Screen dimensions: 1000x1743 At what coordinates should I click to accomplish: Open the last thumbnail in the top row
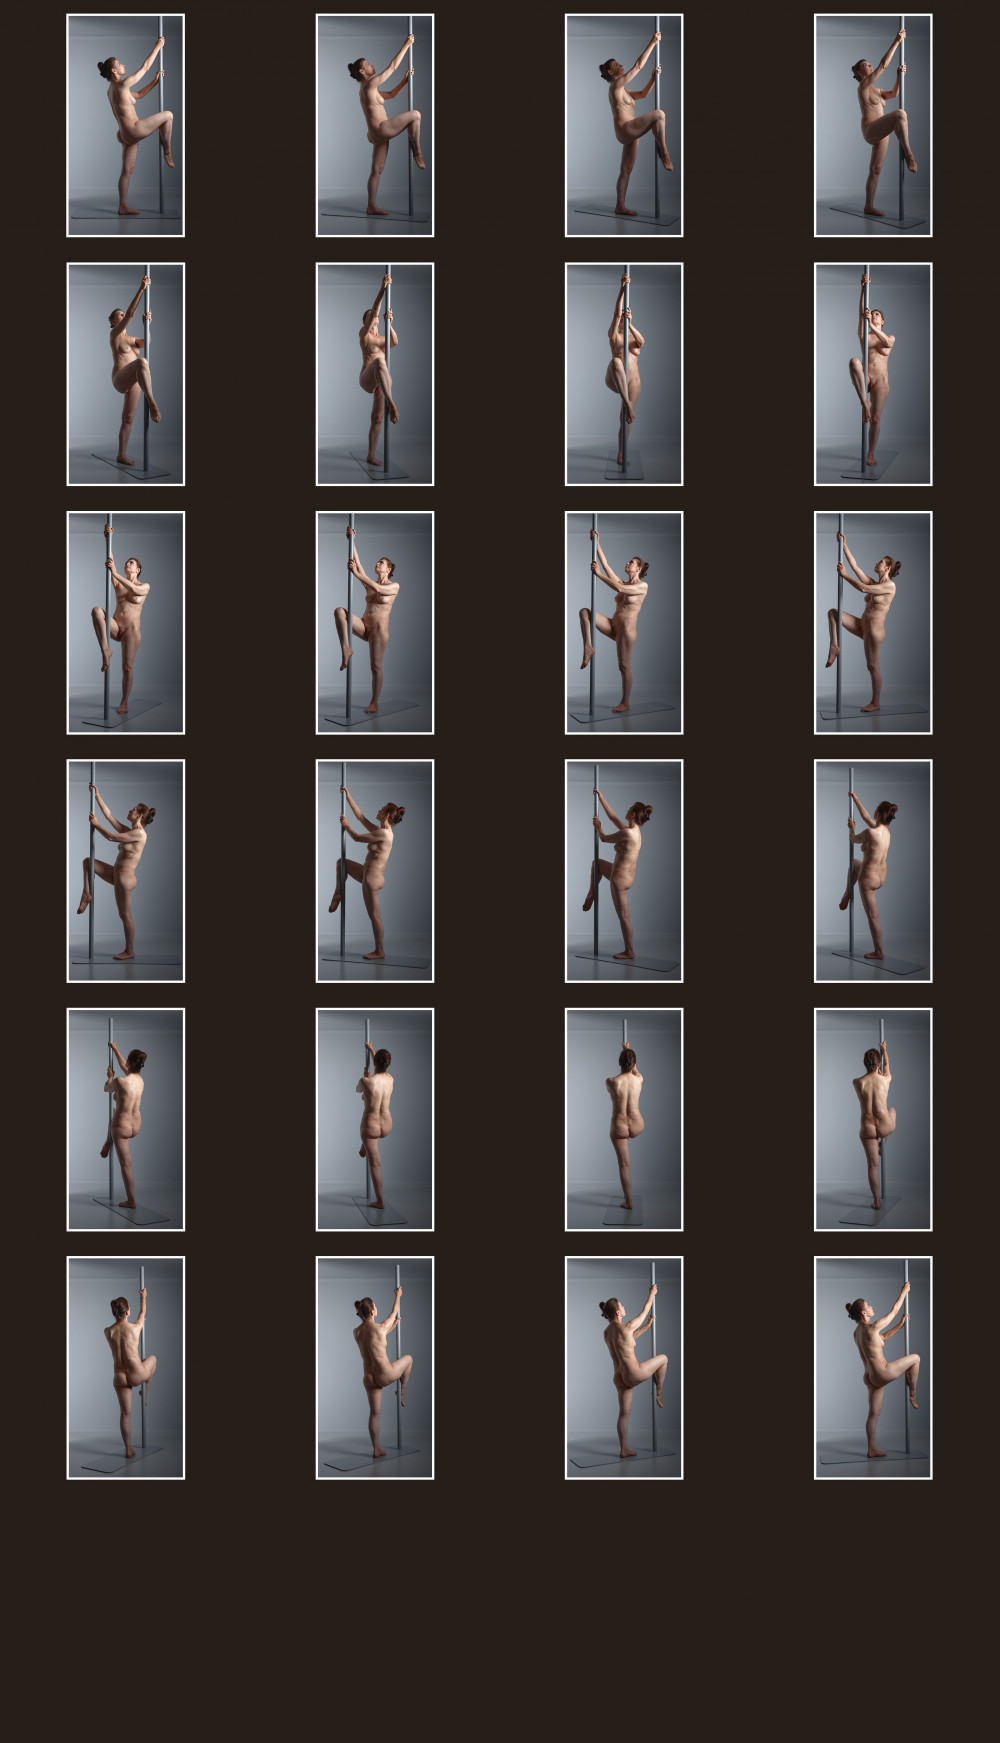point(873,126)
